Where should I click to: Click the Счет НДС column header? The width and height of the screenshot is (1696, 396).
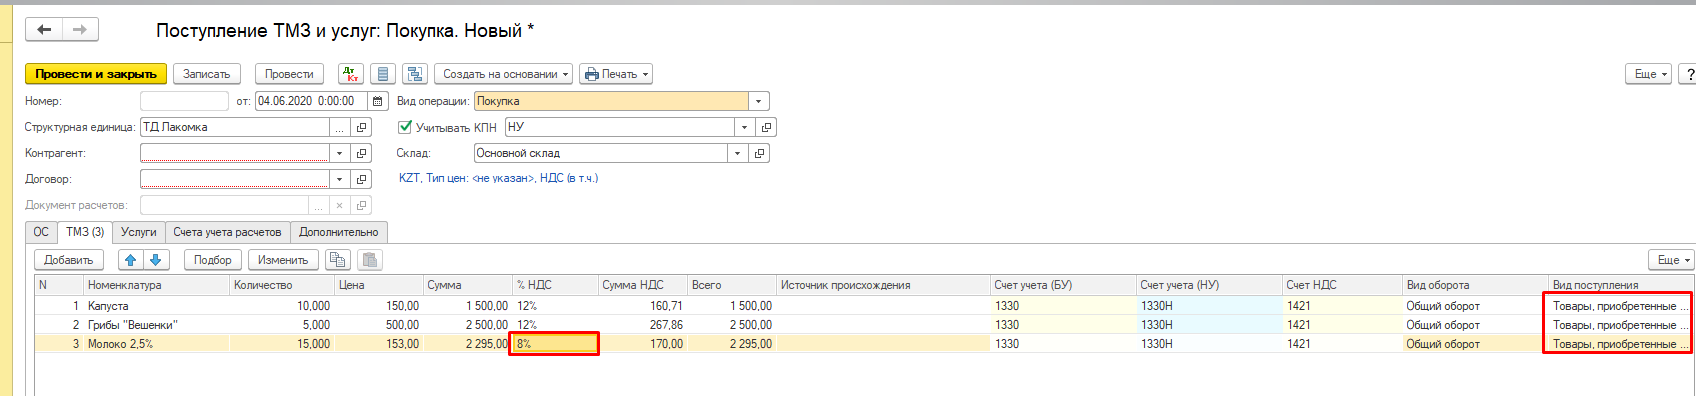tap(1342, 285)
